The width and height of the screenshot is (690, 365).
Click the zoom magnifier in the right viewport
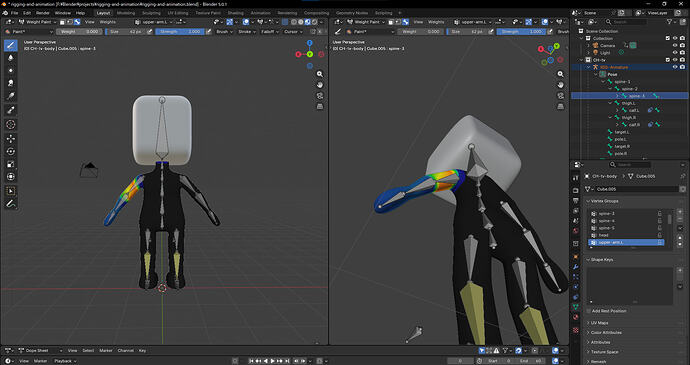[x=560, y=74]
